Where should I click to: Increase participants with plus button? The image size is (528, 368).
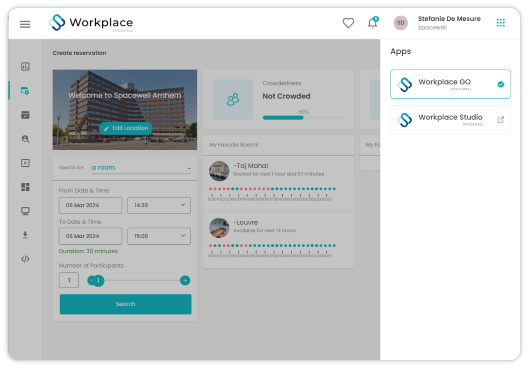click(x=185, y=280)
